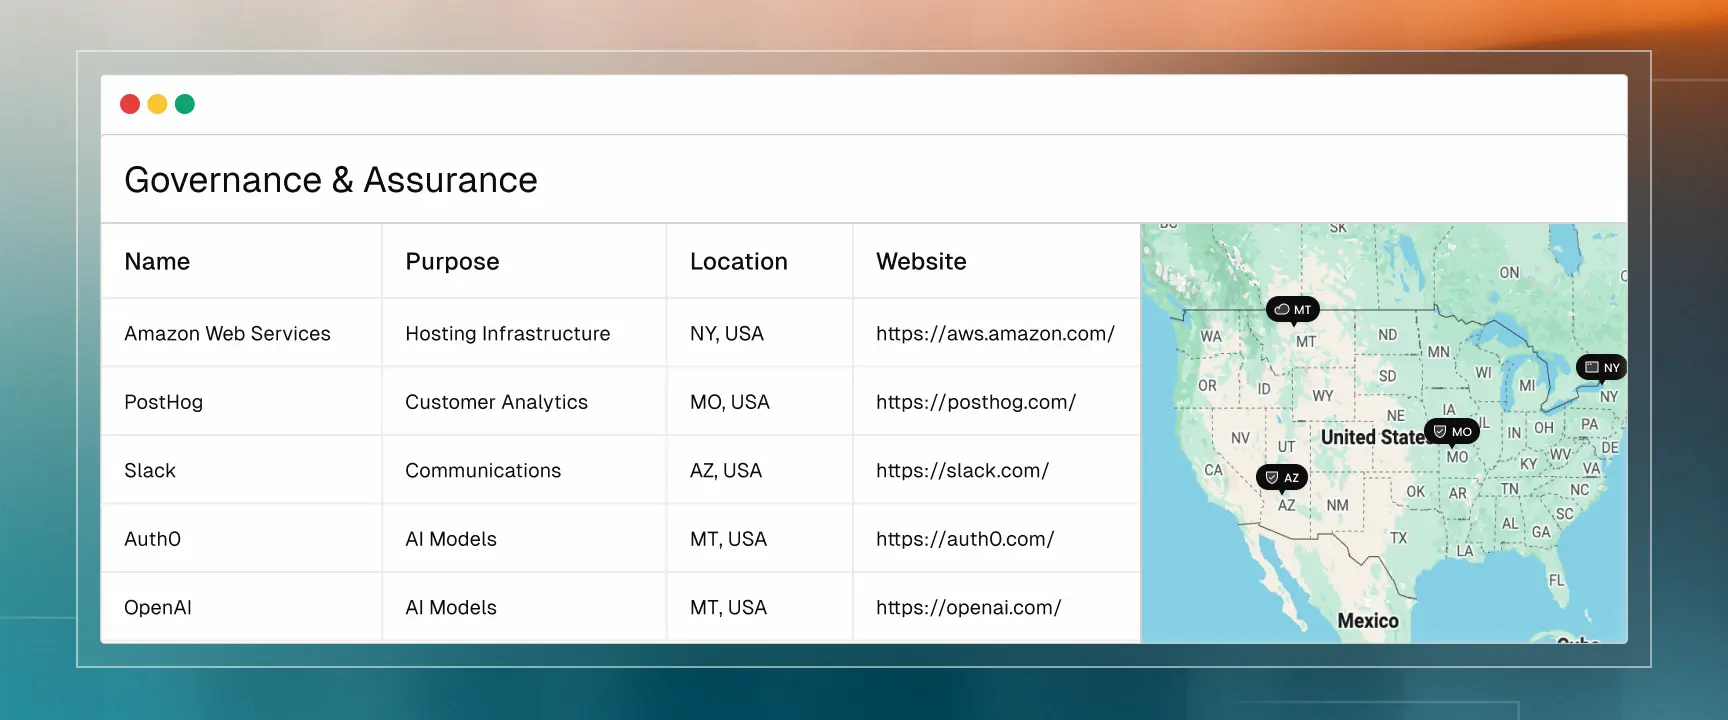Open the https://aws.amazon.com/ link

(995, 334)
